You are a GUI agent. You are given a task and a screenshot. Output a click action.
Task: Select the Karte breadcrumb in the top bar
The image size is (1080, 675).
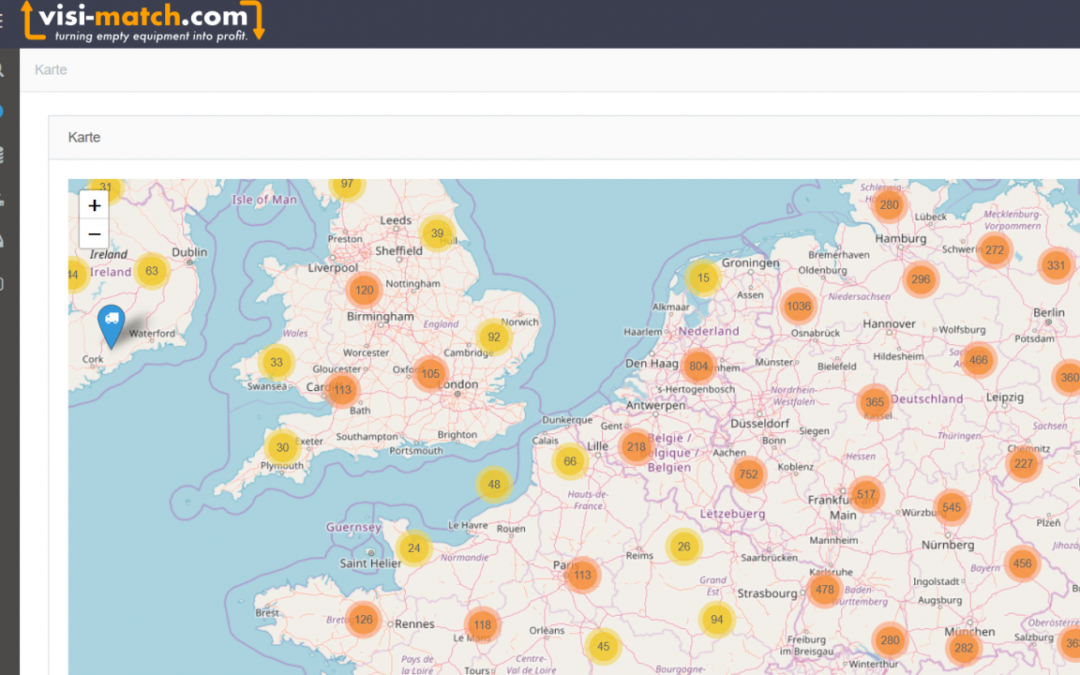point(51,70)
